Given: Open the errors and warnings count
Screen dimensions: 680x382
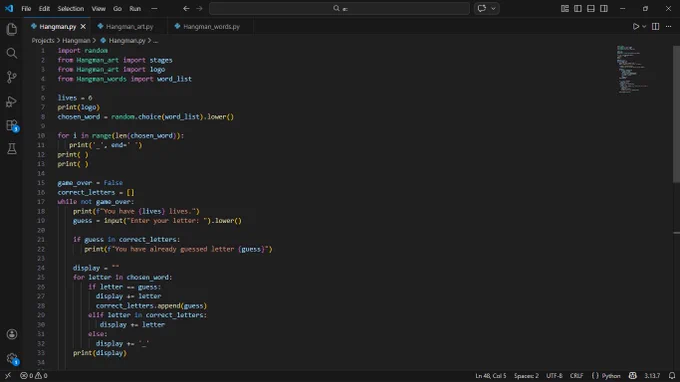Looking at the screenshot, I should (34, 375).
